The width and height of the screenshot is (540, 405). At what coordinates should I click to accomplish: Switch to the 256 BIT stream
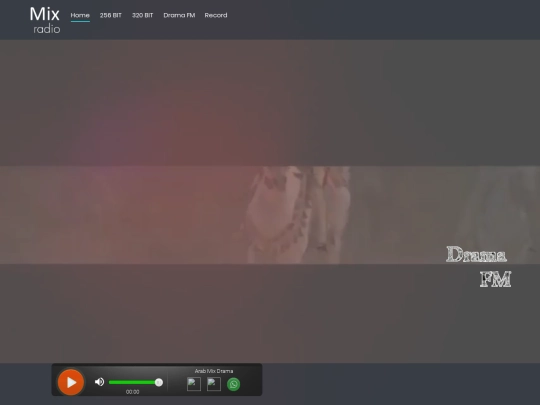tap(111, 15)
